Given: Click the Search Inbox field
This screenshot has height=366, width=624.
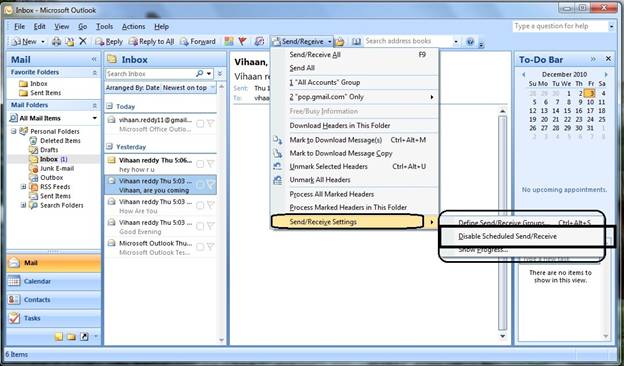Looking at the screenshot, I should click(x=150, y=74).
